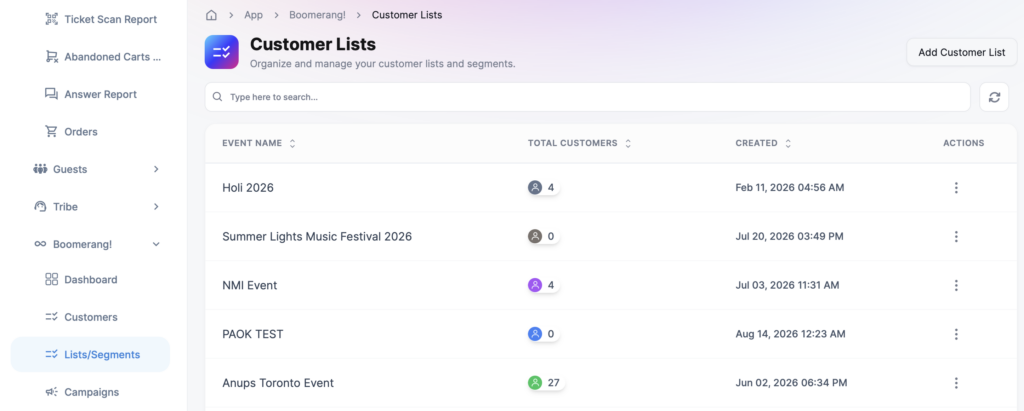
Task: Click date Jul 20, 2026 03:49 PM
Action: click(x=789, y=237)
